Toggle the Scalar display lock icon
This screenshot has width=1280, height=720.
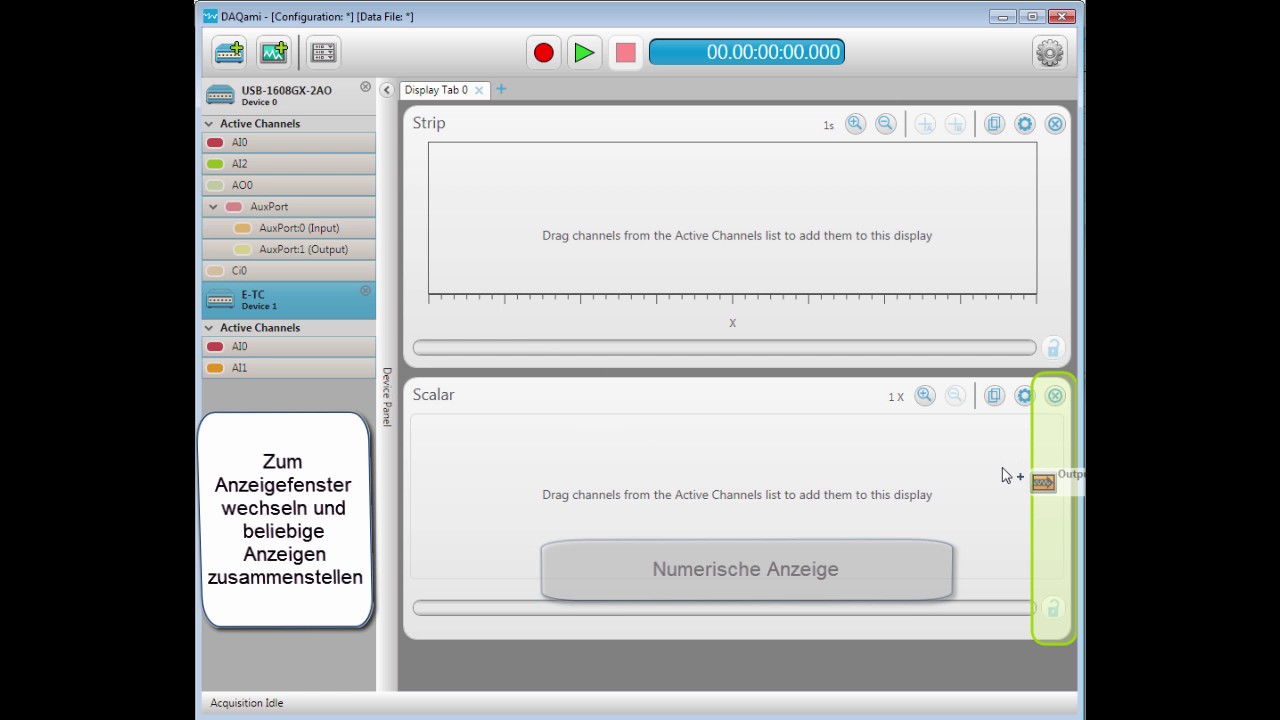click(x=1053, y=608)
